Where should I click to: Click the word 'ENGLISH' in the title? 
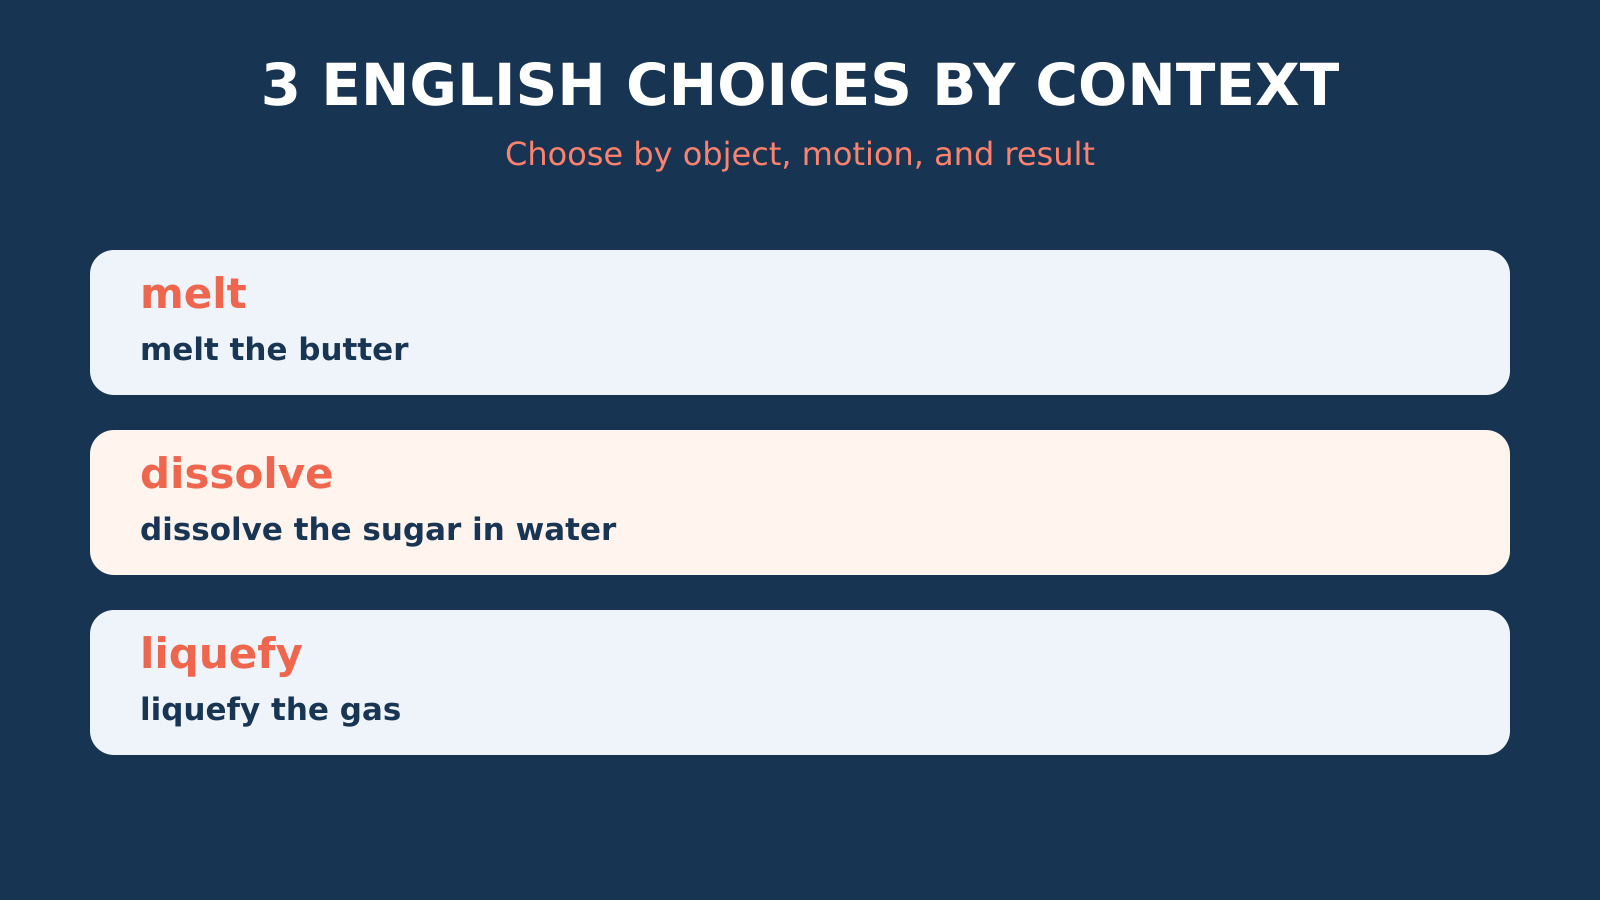click(463, 86)
